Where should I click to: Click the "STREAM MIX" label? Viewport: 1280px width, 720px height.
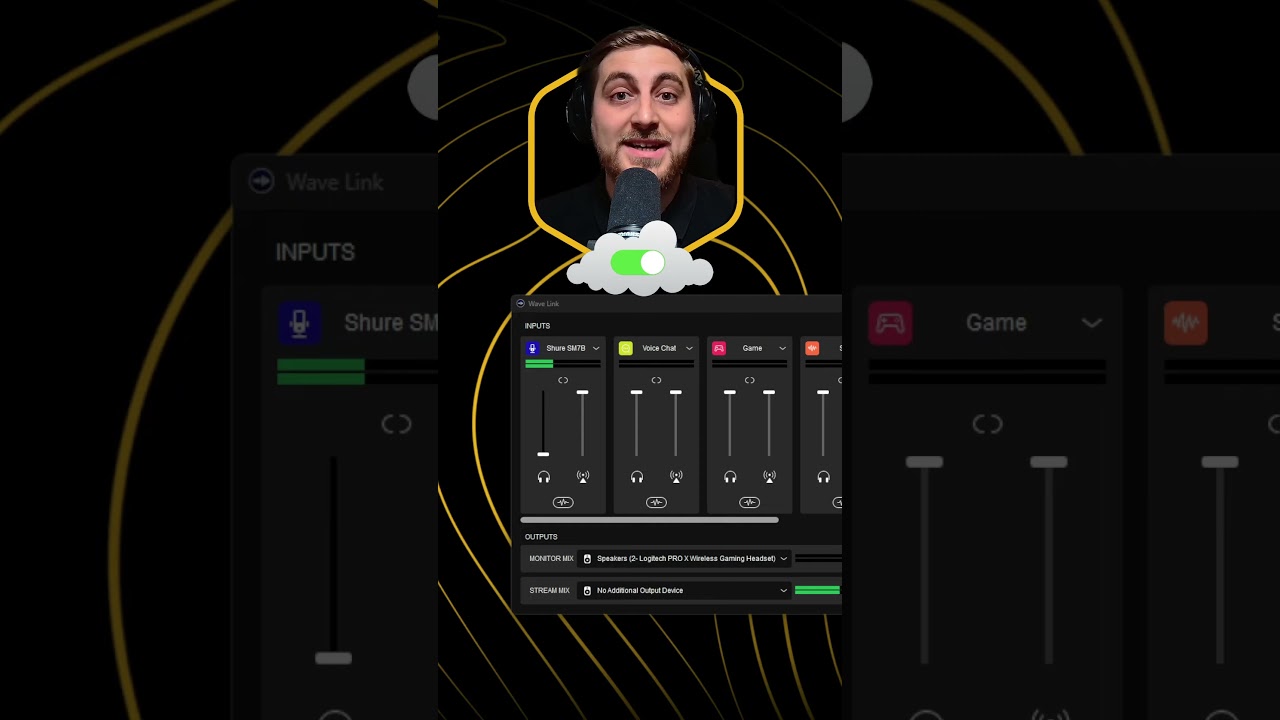click(x=549, y=591)
